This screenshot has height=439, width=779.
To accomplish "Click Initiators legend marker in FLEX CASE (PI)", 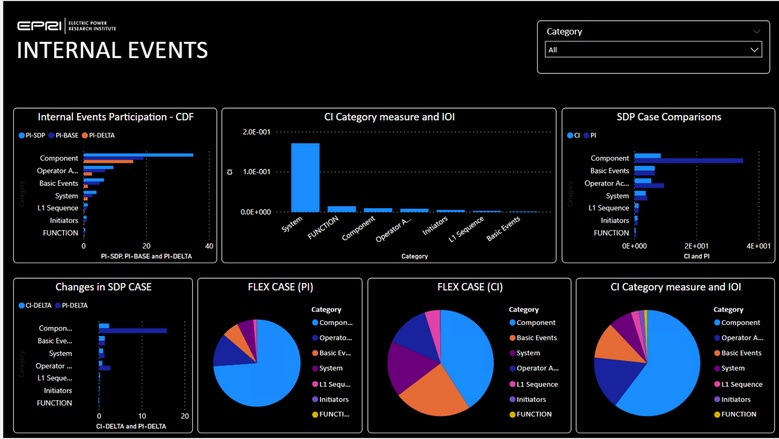I will [315, 399].
